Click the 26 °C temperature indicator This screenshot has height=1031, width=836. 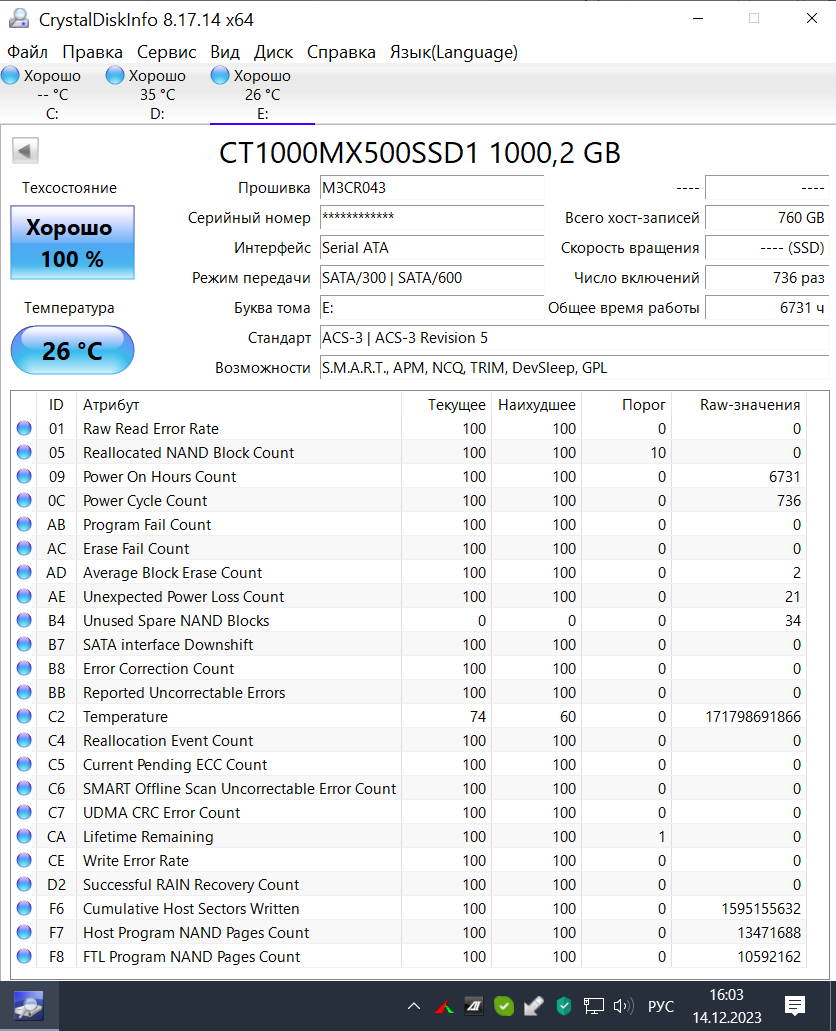point(72,350)
